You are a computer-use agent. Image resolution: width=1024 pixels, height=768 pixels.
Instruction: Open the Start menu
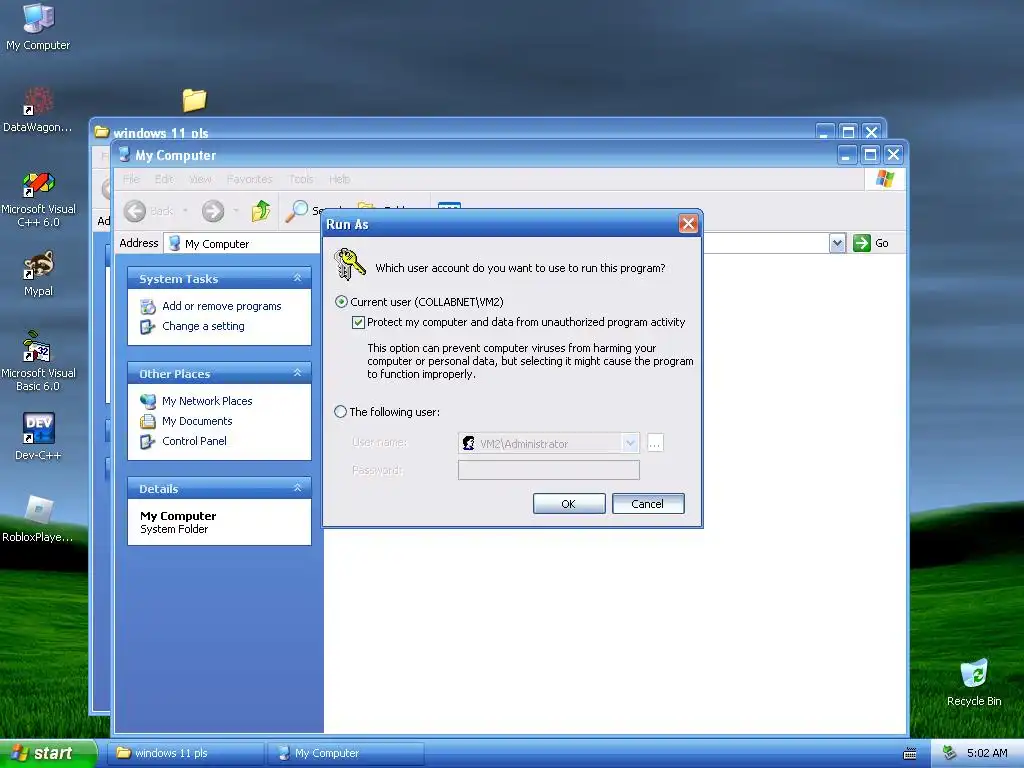pyautogui.click(x=48, y=753)
